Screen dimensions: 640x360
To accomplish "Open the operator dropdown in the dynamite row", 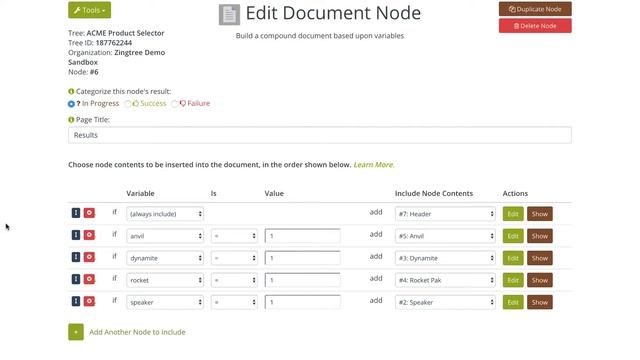I will (x=234, y=258).
